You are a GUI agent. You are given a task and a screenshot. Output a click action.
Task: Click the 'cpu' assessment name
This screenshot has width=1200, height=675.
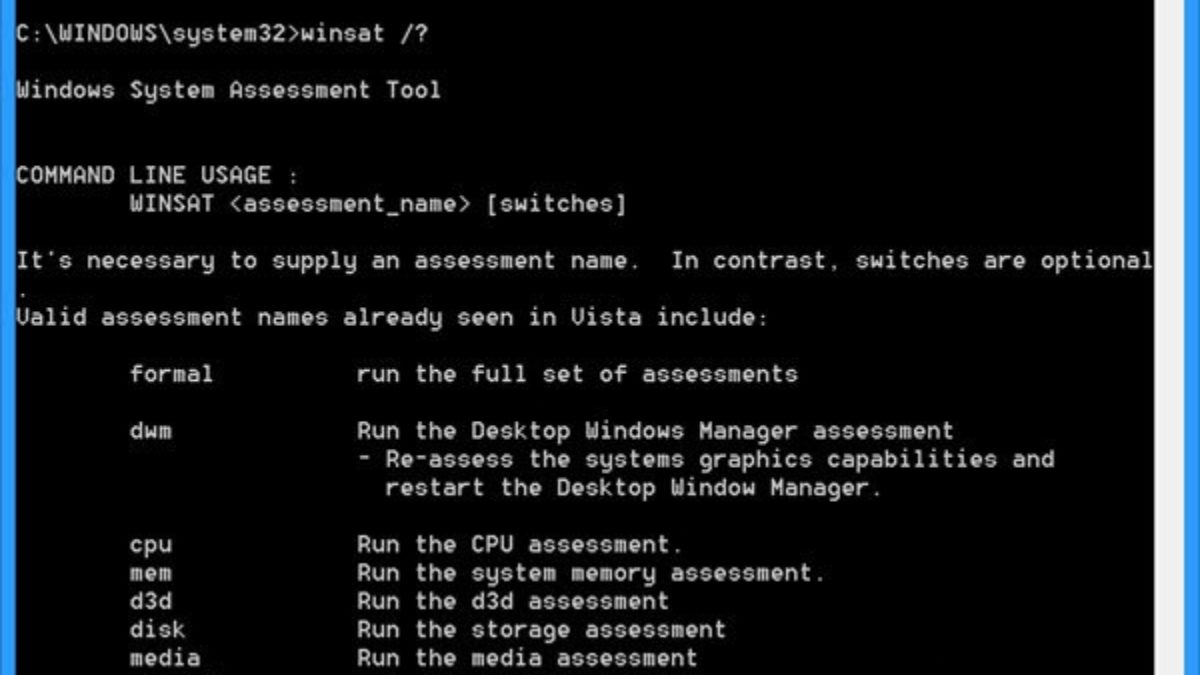(x=150, y=545)
